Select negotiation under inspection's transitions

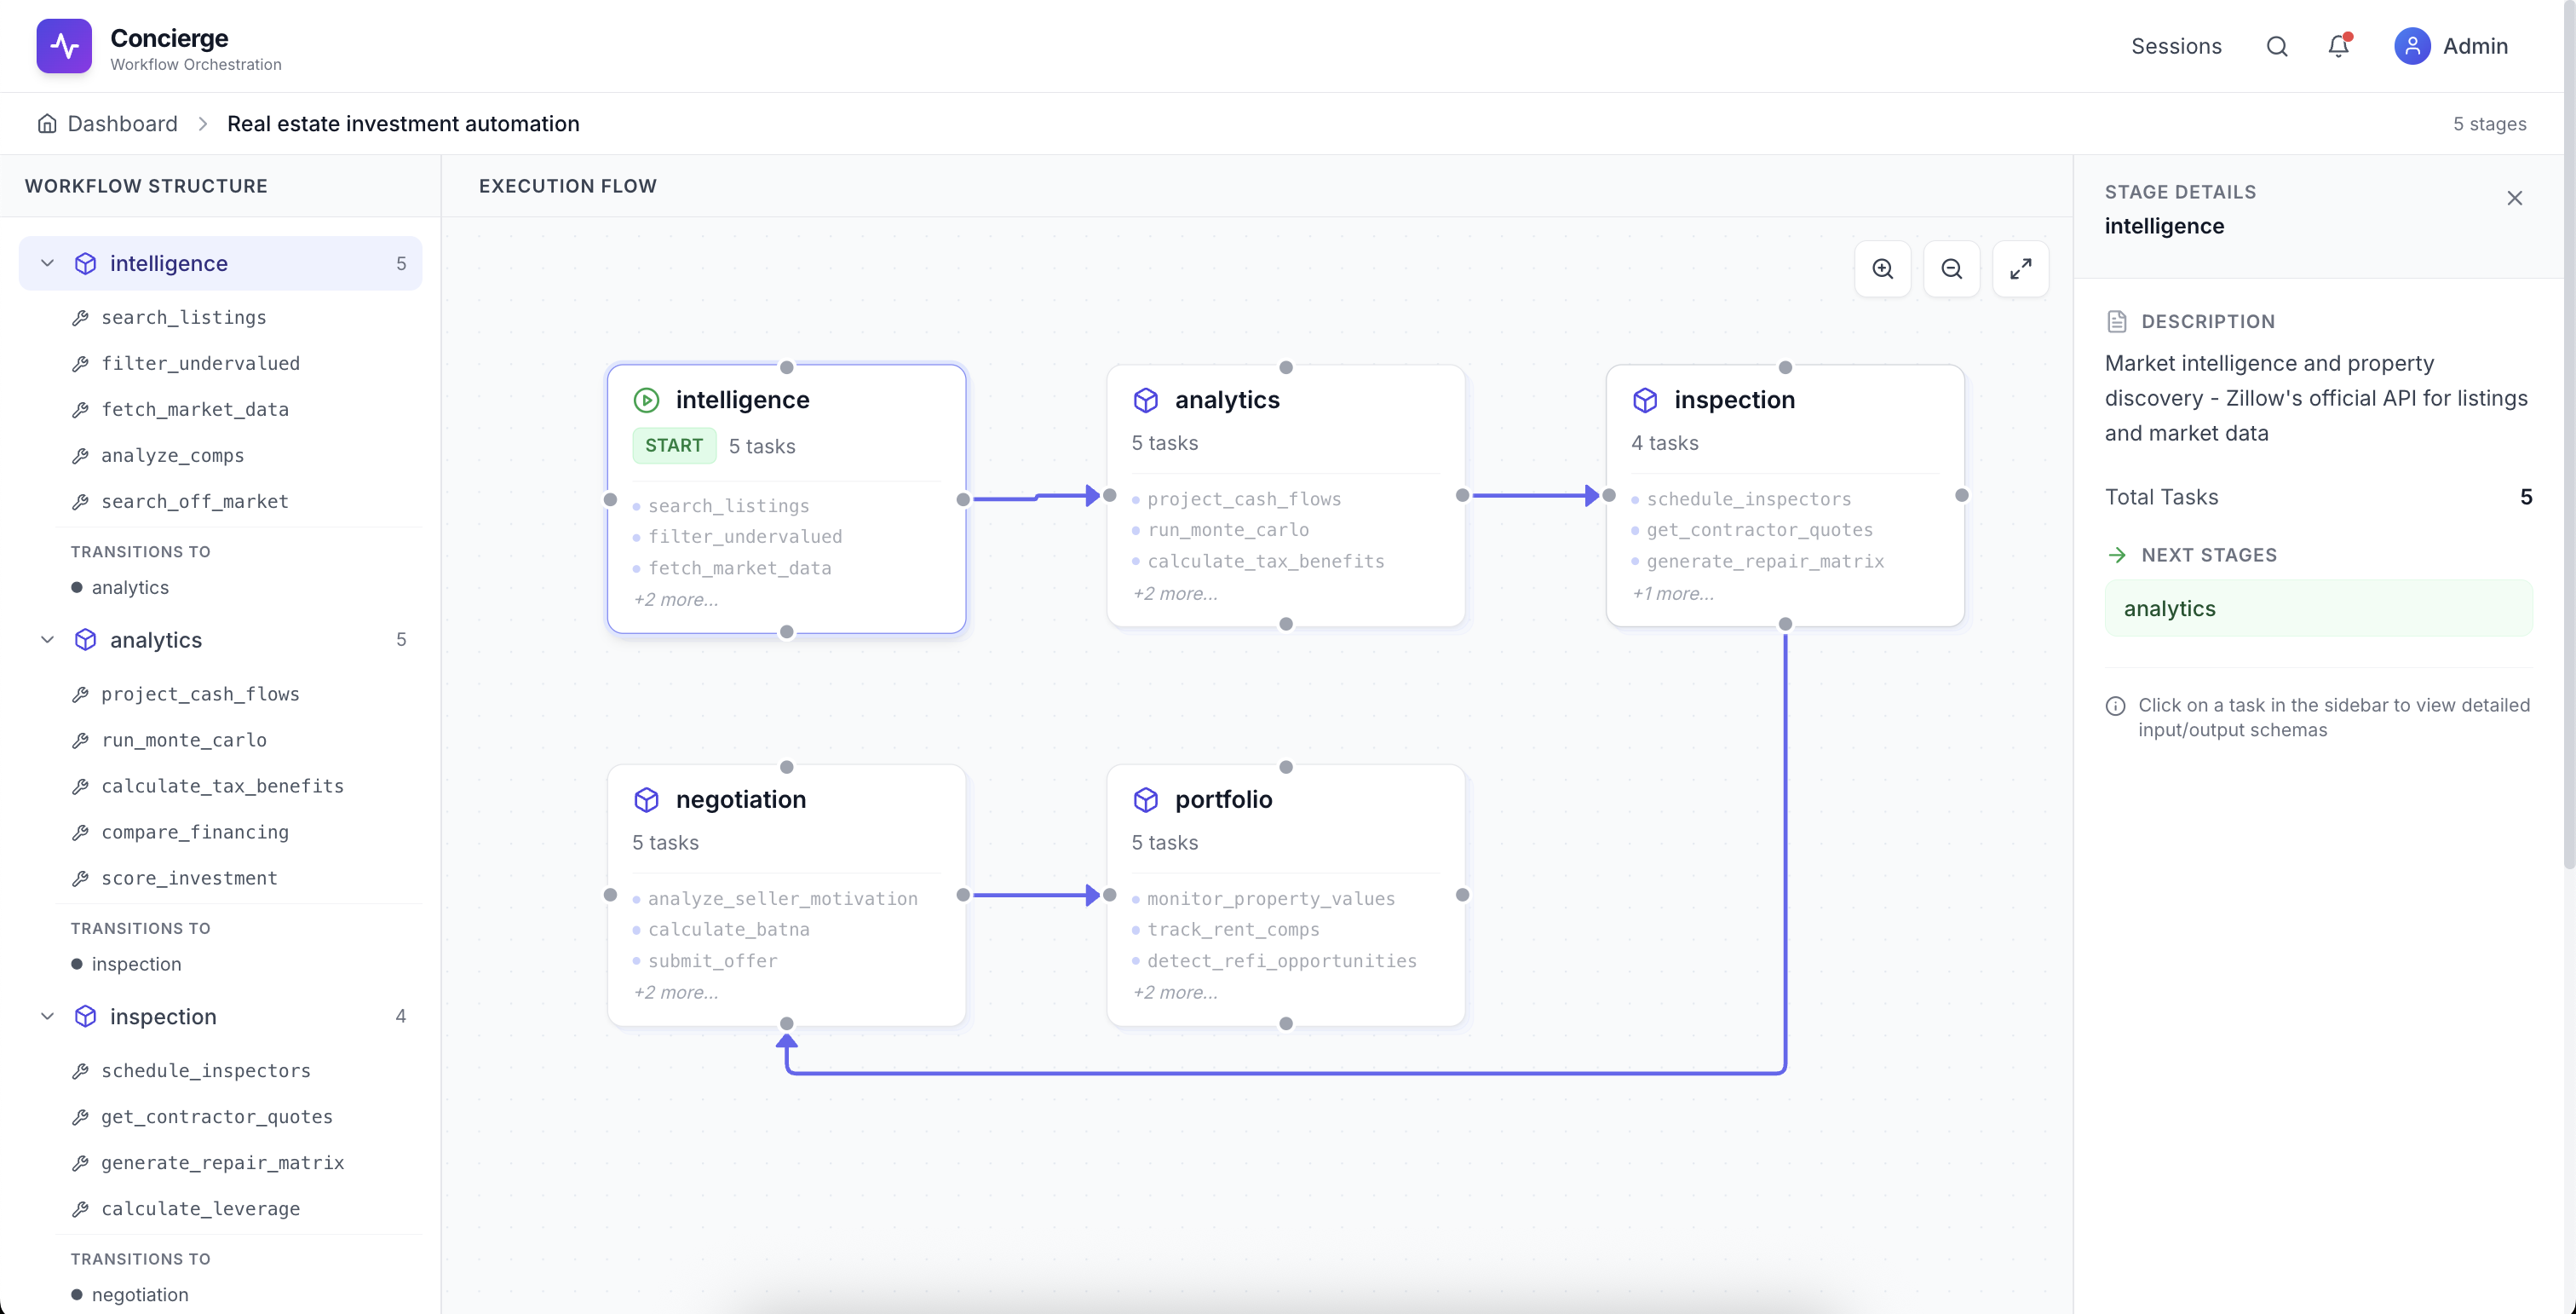[x=139, y=1294]
